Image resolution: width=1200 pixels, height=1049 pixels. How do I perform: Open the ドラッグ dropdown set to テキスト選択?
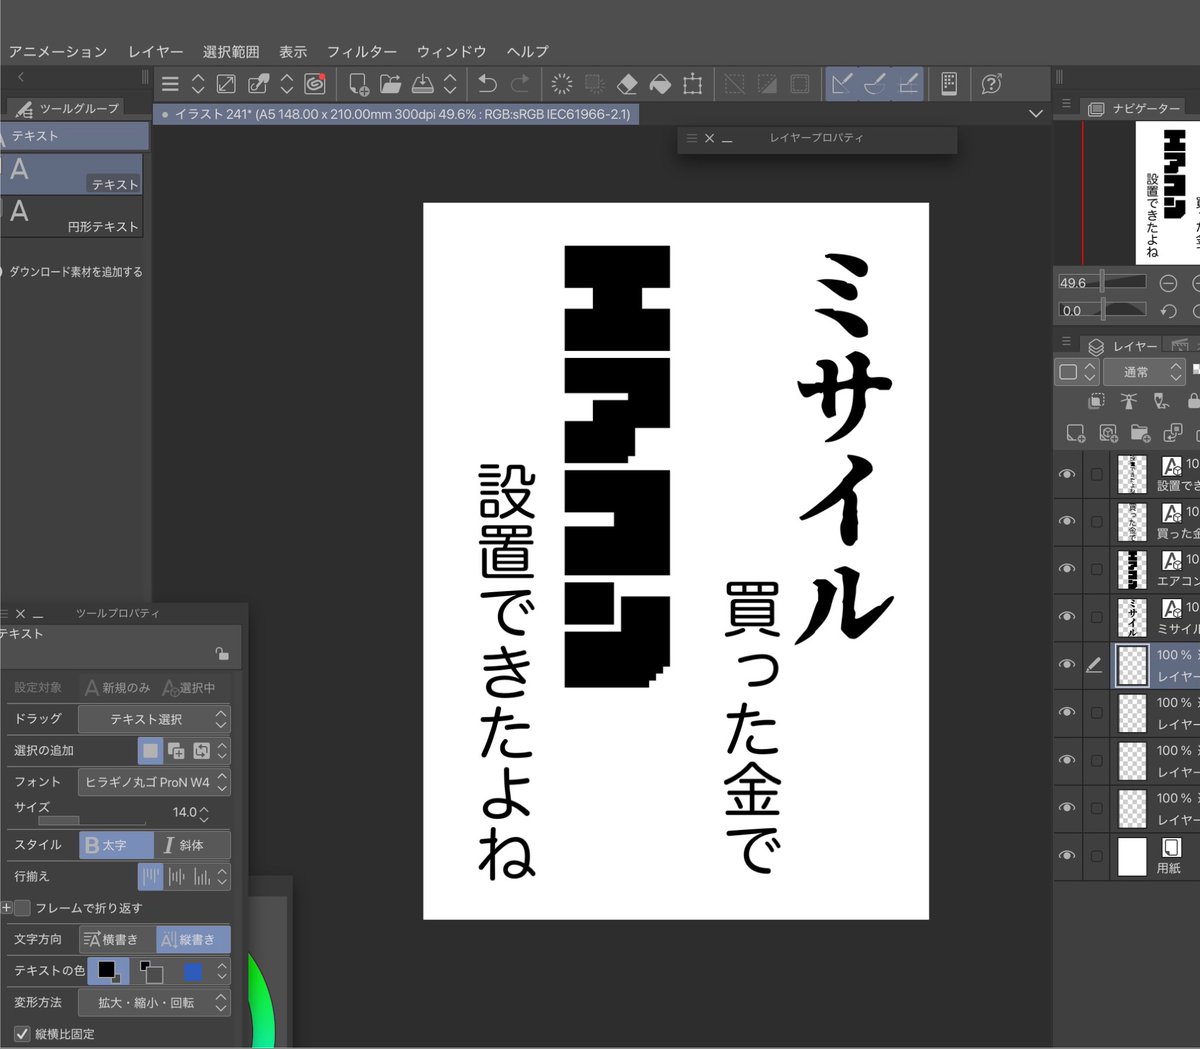(155, 719)
